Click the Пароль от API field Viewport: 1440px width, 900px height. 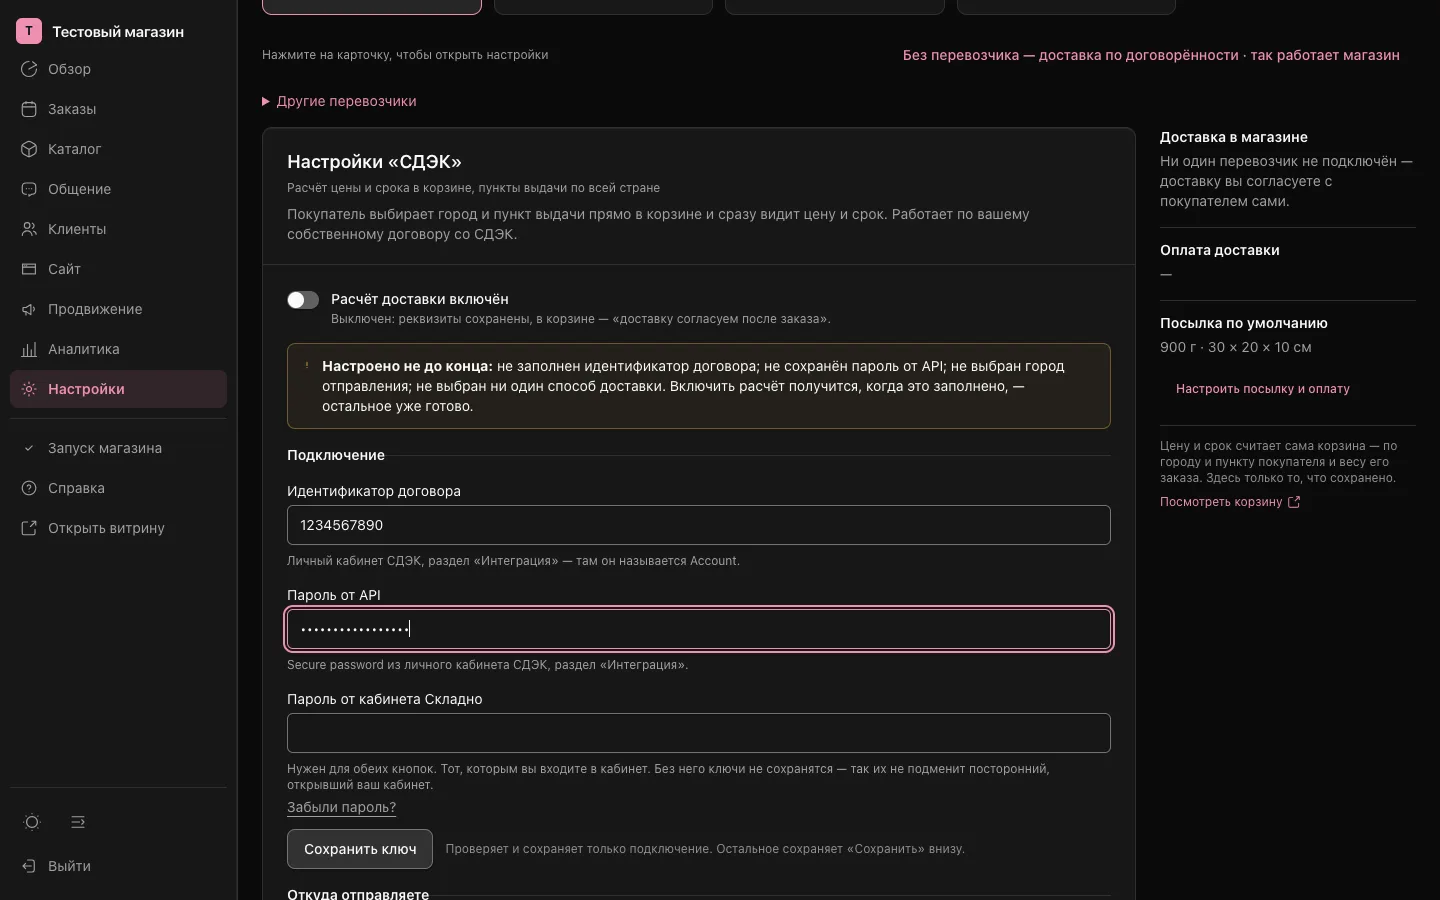[699, 629]
